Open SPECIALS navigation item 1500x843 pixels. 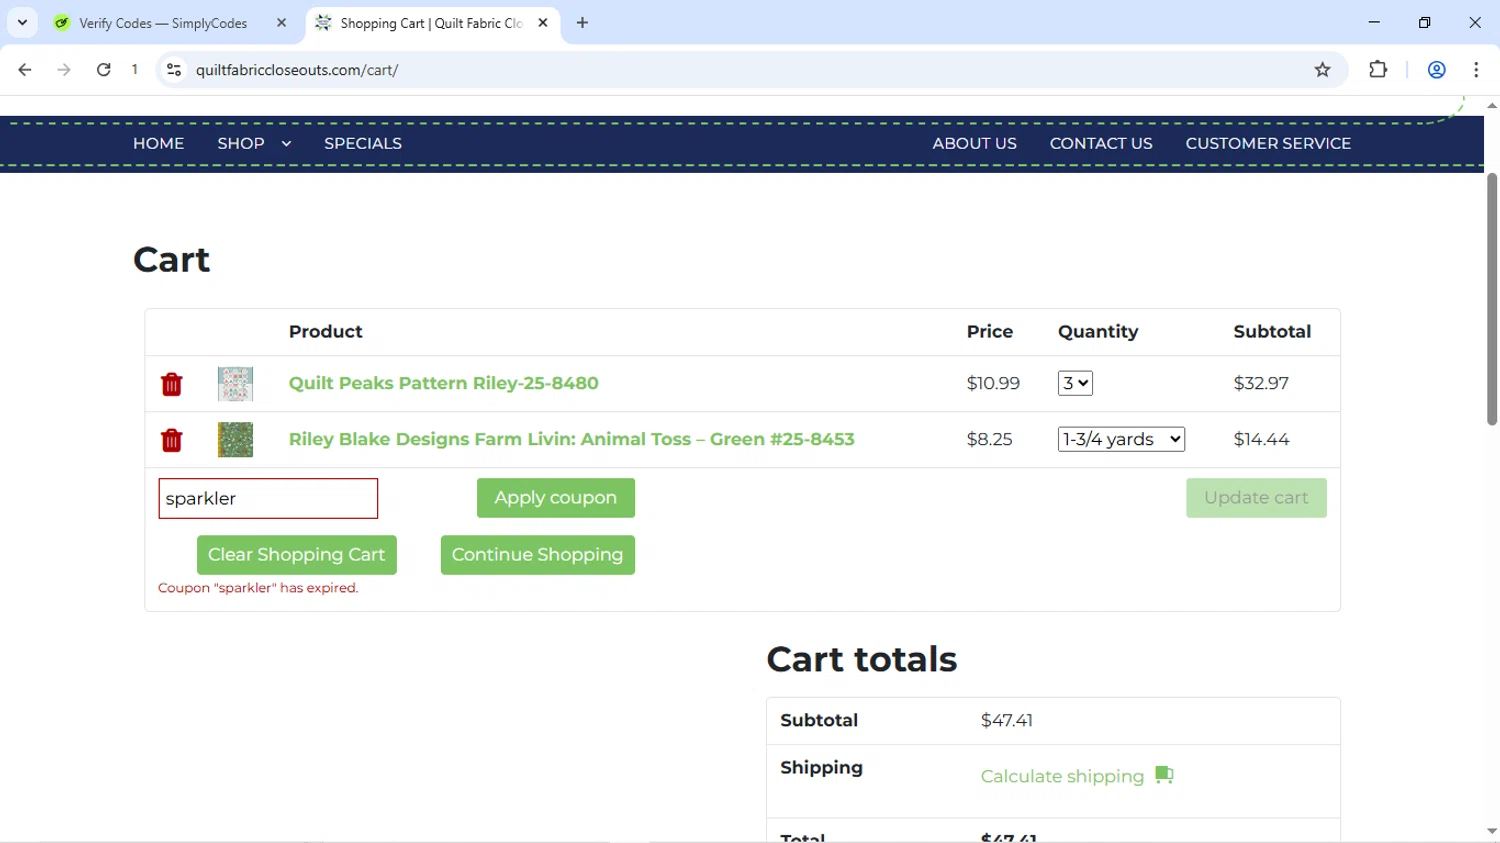[x=363, y=144]
